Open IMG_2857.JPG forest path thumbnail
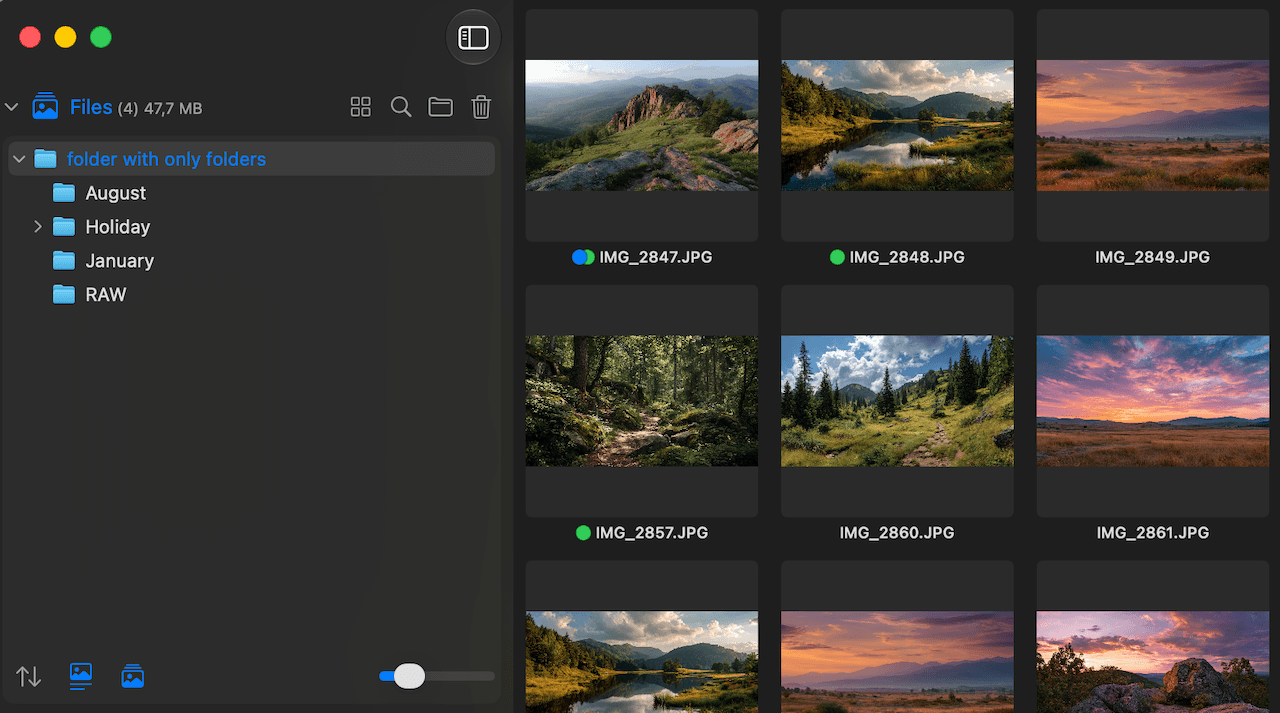Viewport: 1280px width, 713px height. coord(642,401)
